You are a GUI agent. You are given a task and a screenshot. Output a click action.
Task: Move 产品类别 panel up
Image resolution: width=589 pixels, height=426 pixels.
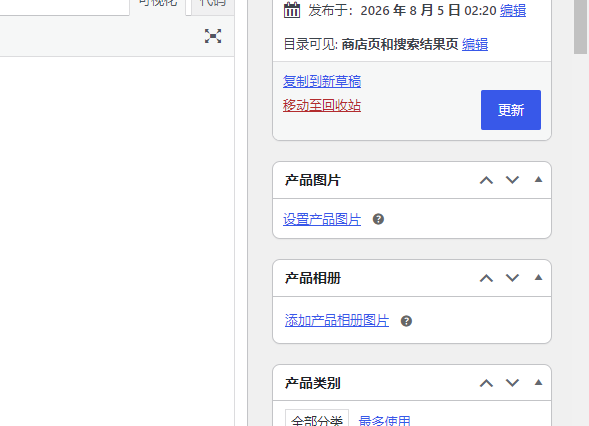[486, 383]
